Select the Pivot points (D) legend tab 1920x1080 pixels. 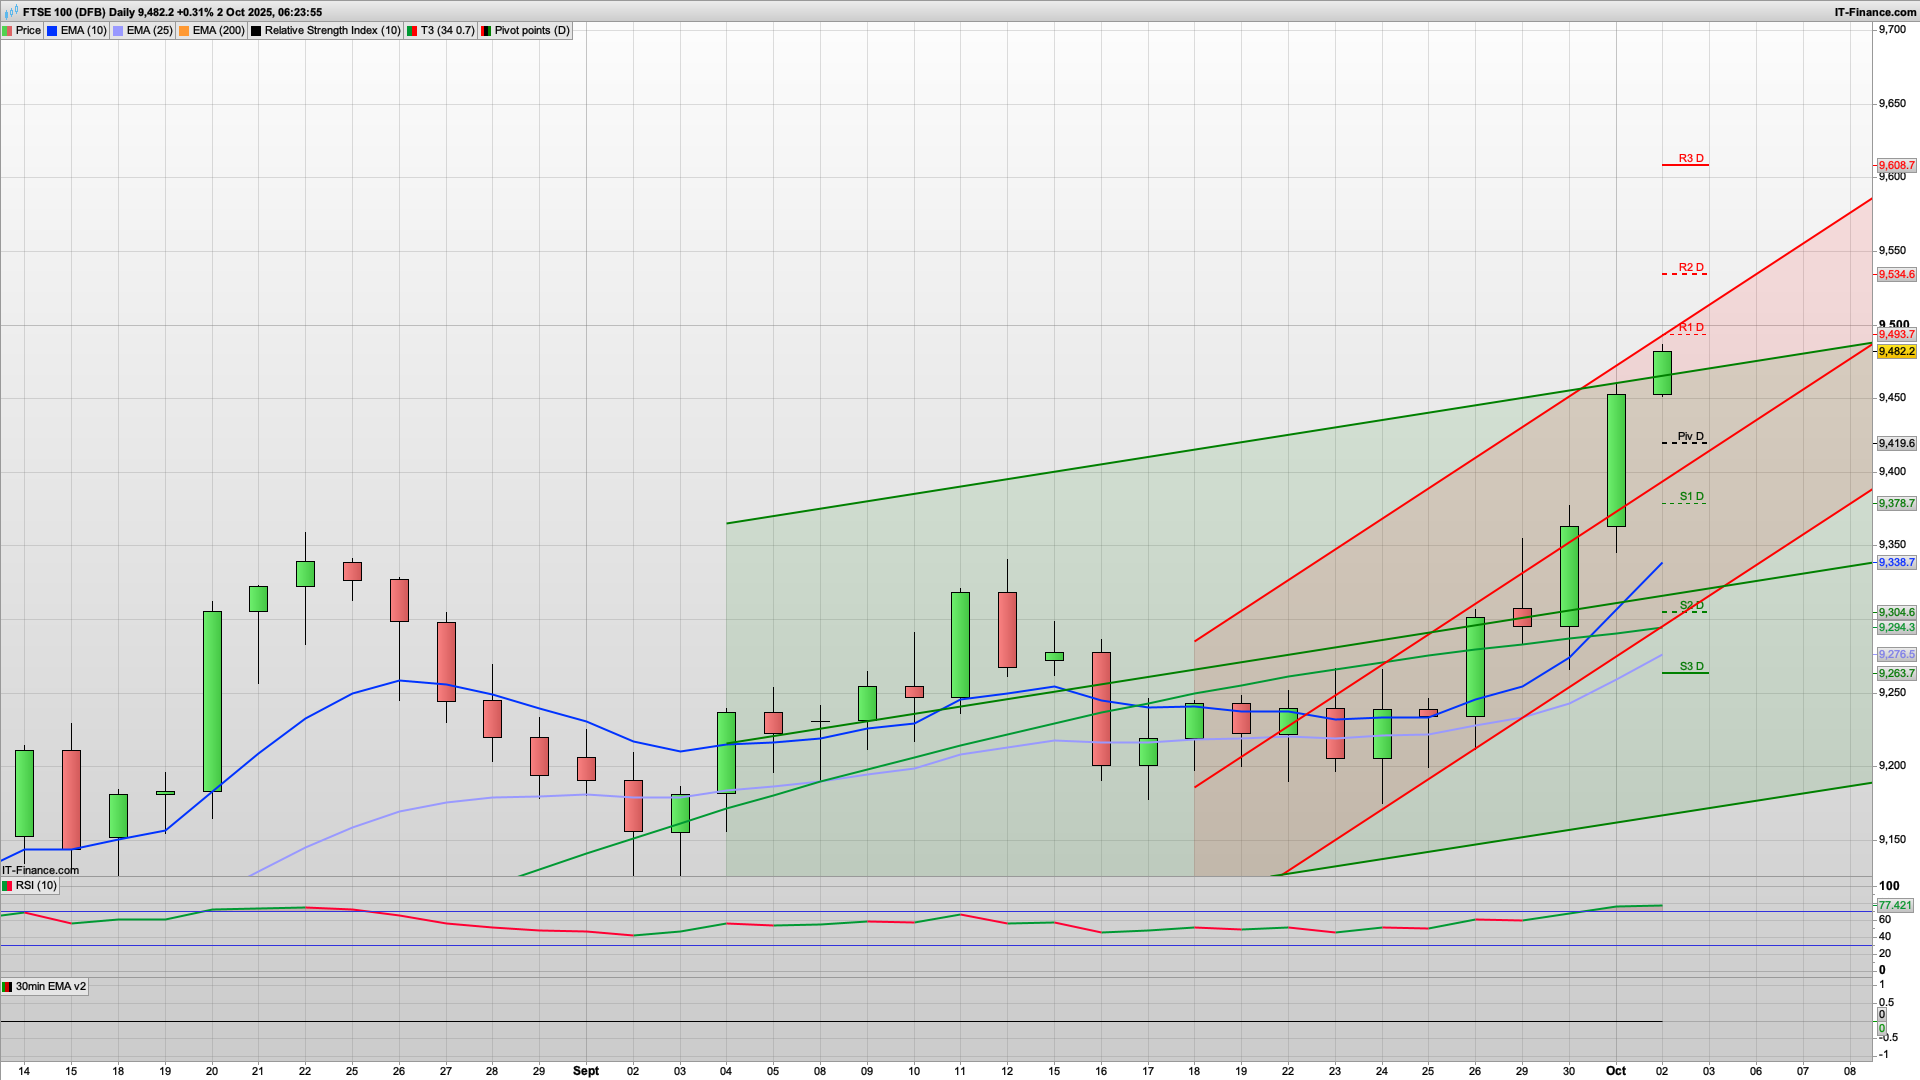tap(531, 31)
